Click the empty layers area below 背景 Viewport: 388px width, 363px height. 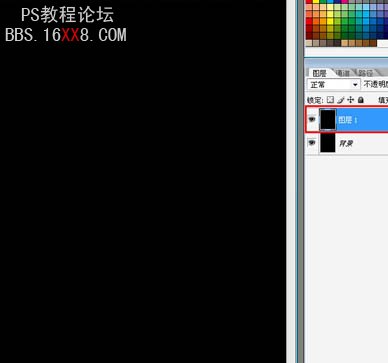347,257
